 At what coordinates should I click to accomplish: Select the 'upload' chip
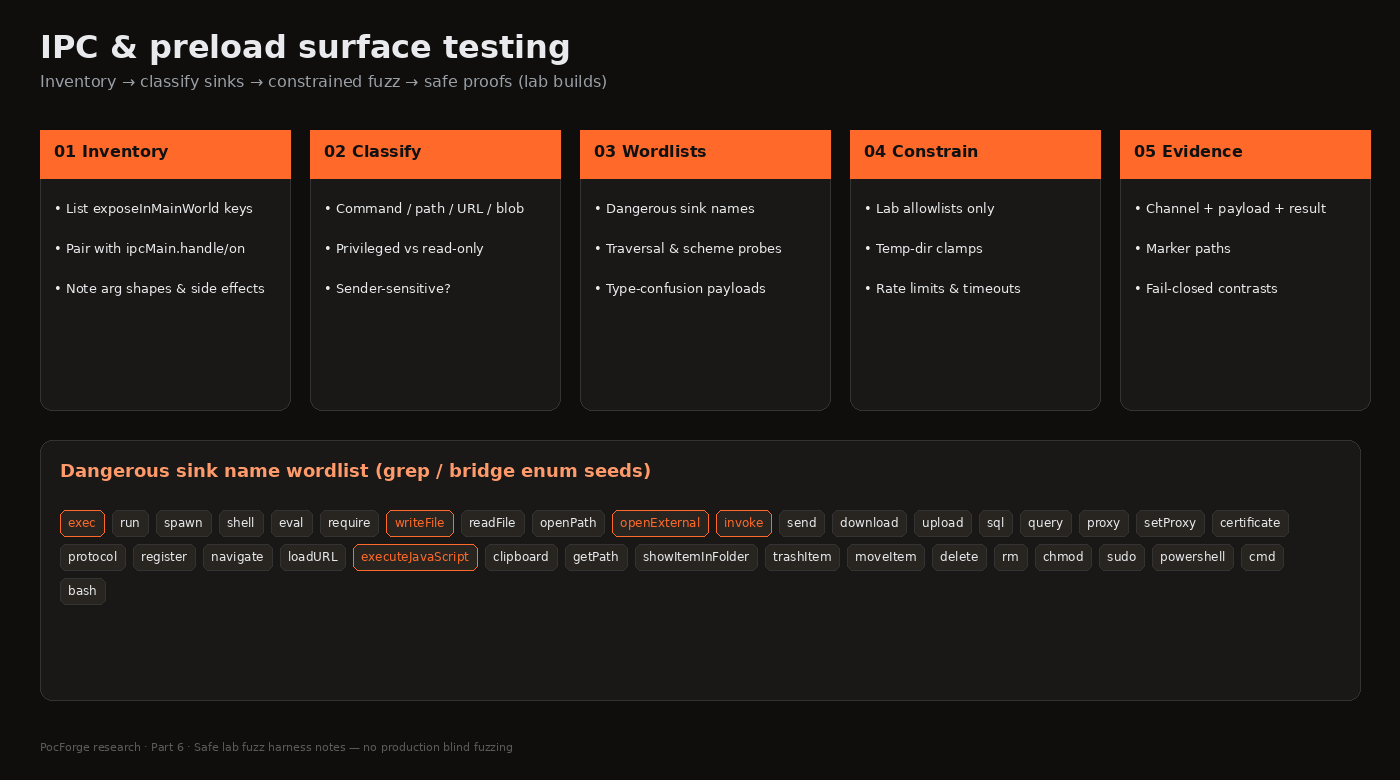[x=943, y=523]
